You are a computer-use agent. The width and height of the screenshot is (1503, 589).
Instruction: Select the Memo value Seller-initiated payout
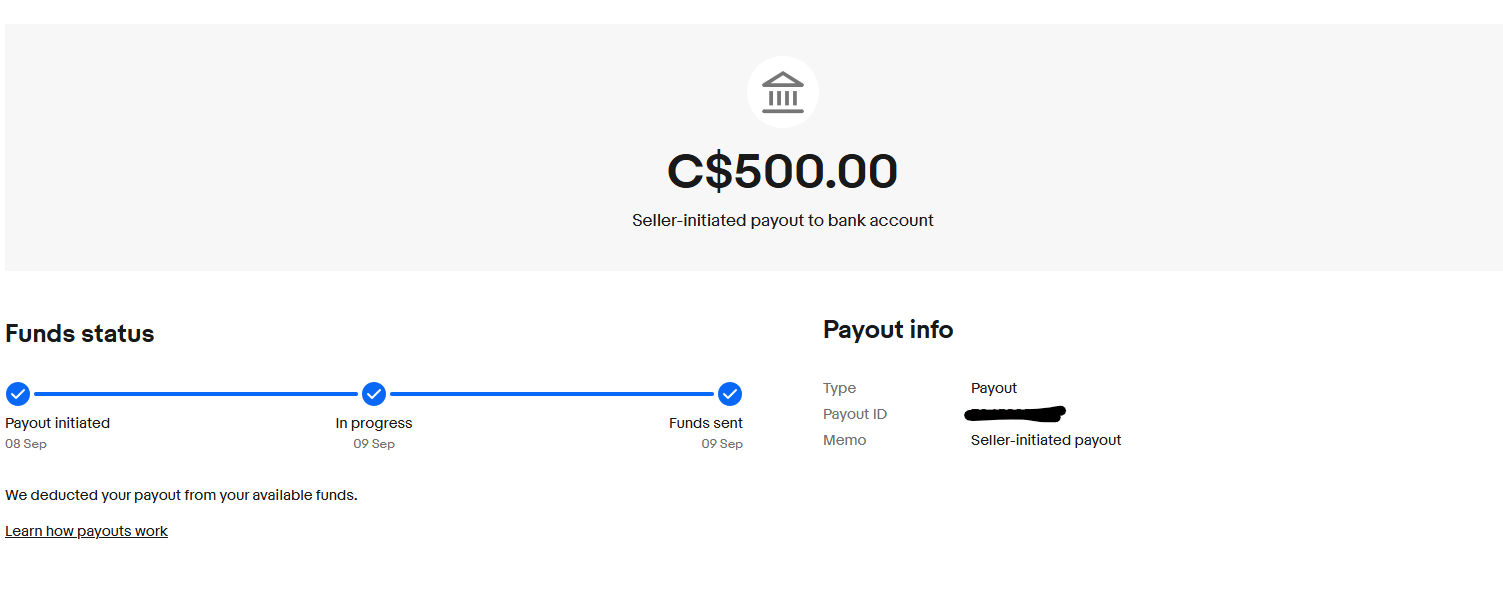click(x=1046, y=440)
